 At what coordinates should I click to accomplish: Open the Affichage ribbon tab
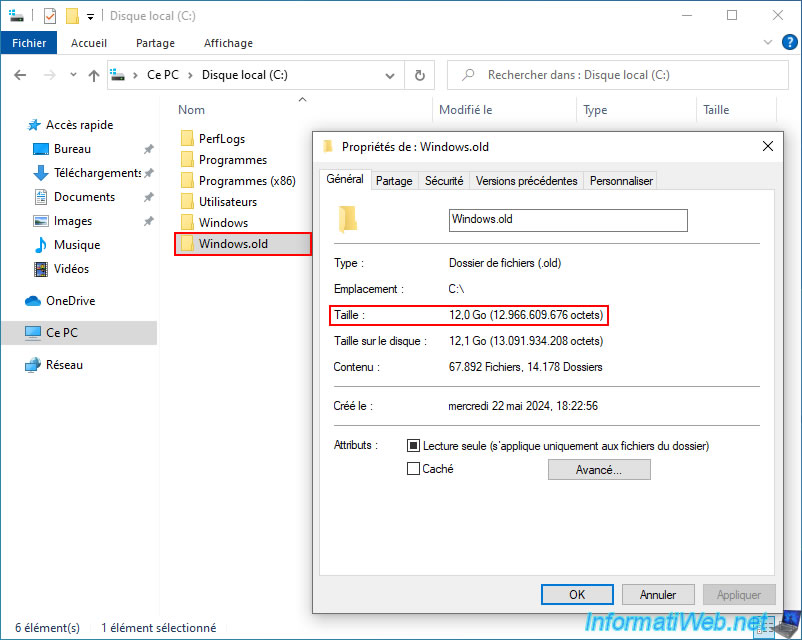point(228,43)
